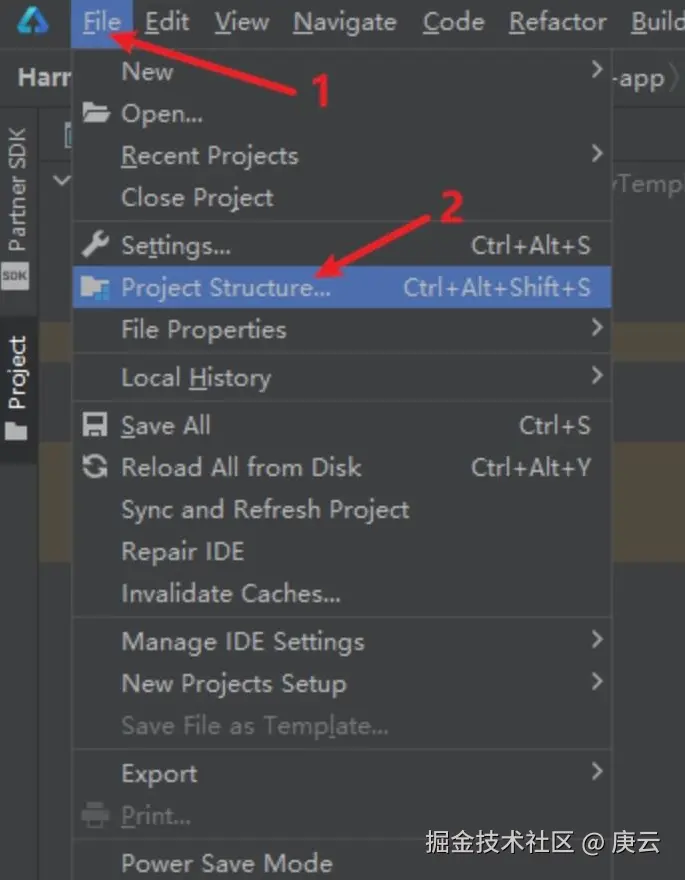The height and width of the screenshot is (880, 685).
Task: Click the Open folder icon
Action: pyautogui.click(x=95, y=113)
